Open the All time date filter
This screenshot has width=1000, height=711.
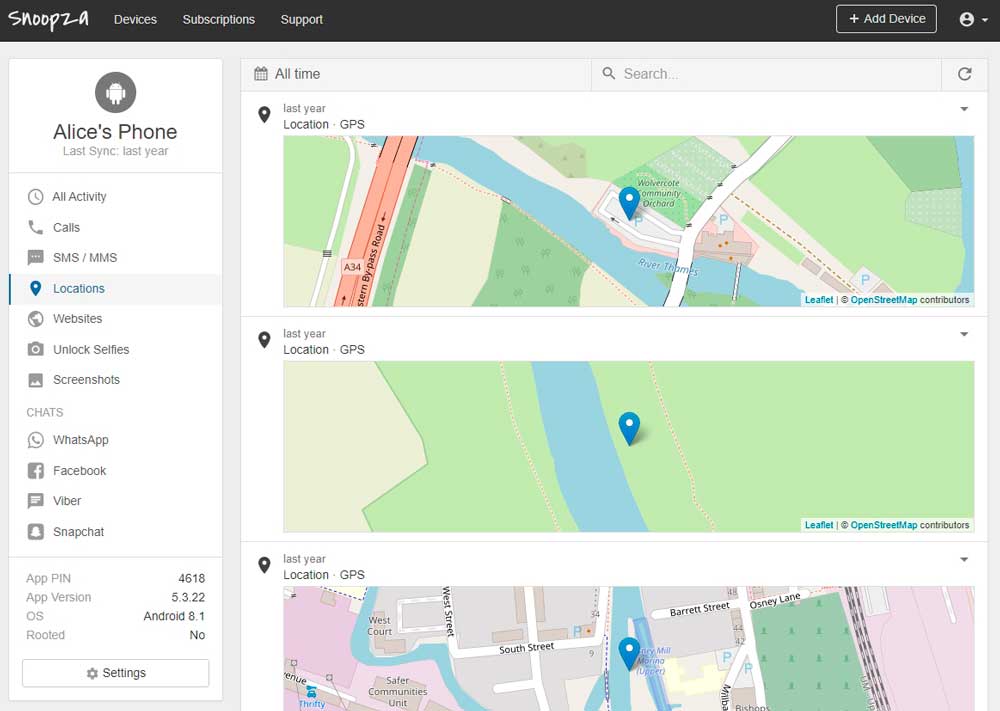[296, 74]
